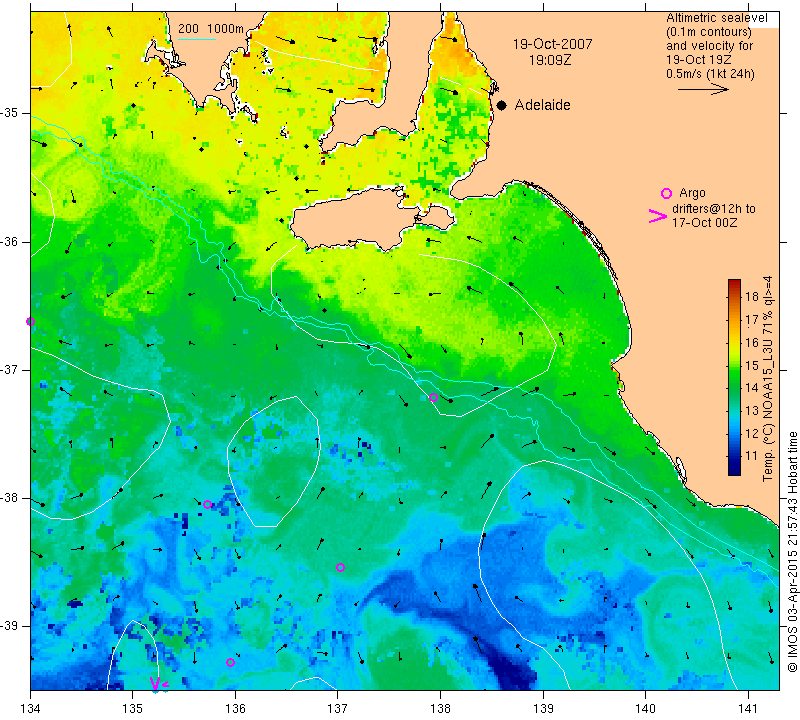Click the '200 1000m' depth contour label
Image resolution: width=800 pixels, height=720 pixels.
(x=211, y=29)
